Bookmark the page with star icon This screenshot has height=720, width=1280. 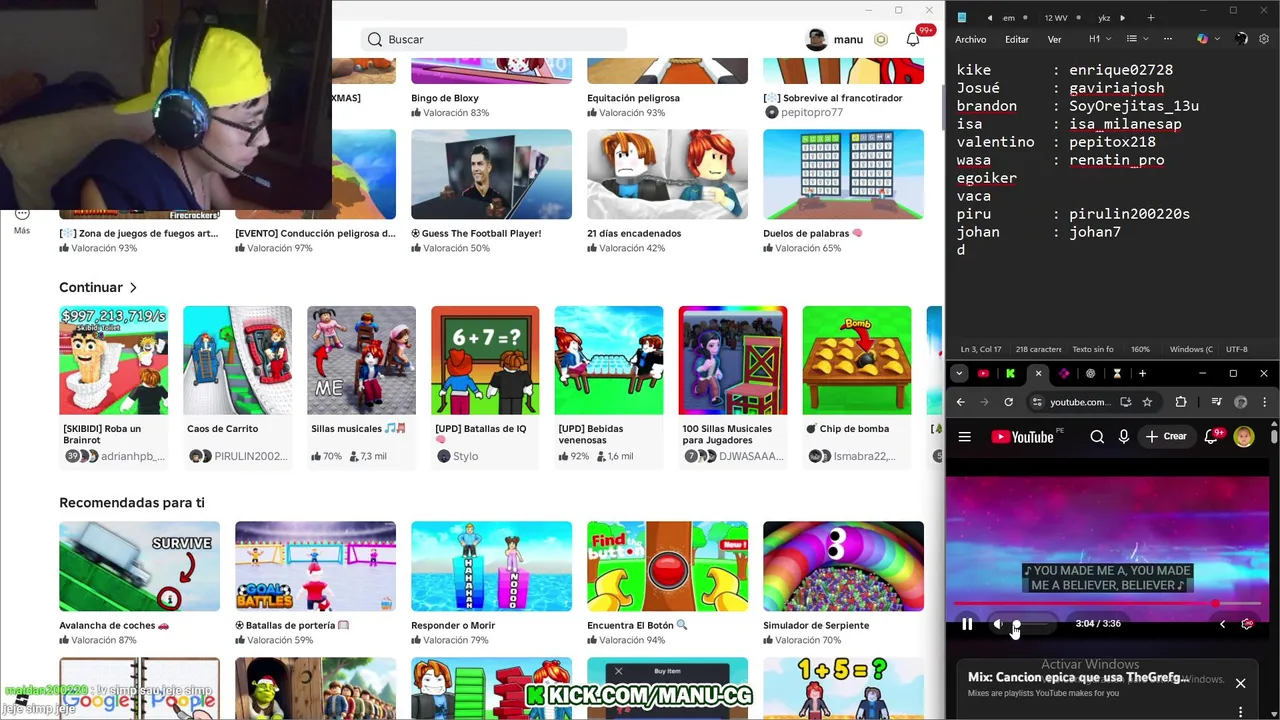coord(1147,402)
